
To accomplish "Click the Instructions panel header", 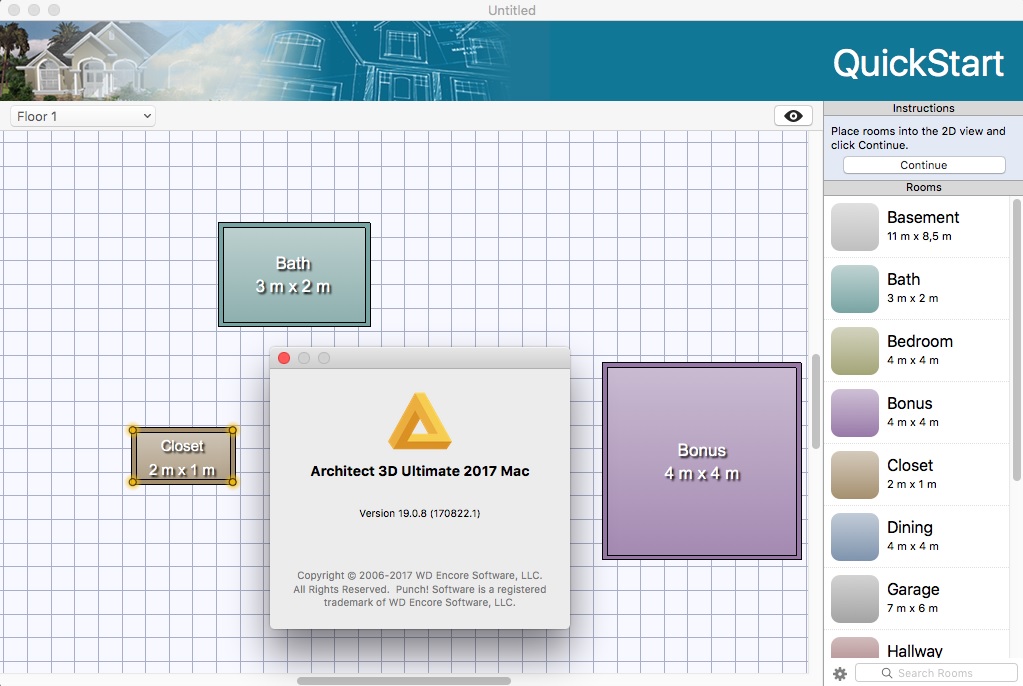I will click(x=923, y=108).
